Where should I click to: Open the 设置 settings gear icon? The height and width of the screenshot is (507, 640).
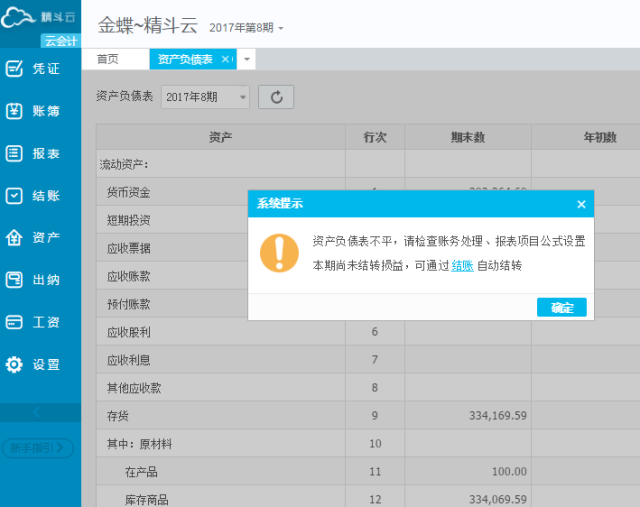point(14,365)
